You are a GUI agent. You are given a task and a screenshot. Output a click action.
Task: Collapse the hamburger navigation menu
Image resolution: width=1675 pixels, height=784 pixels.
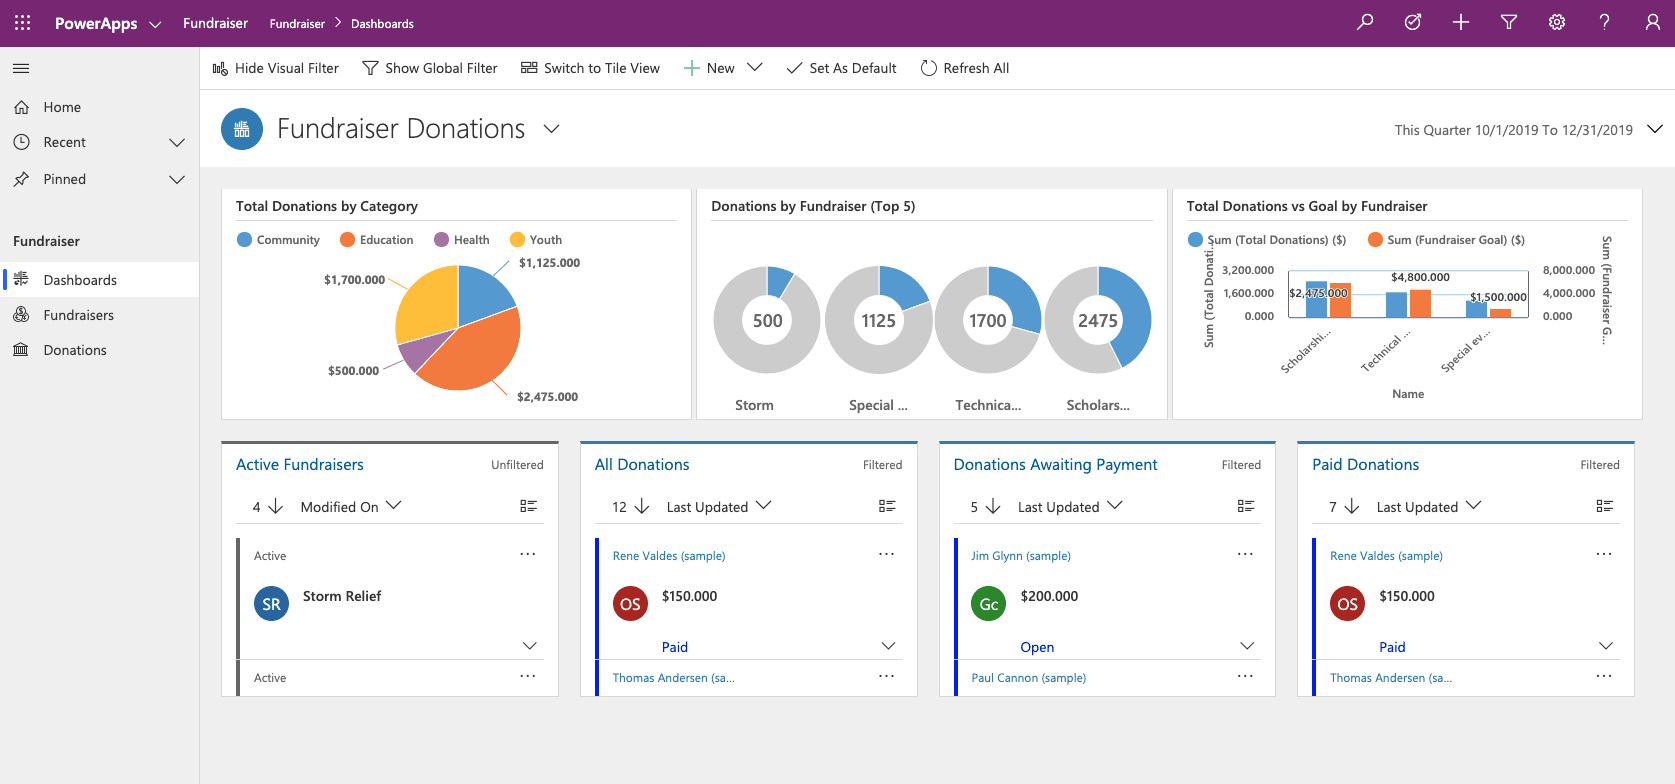point(21,68)
